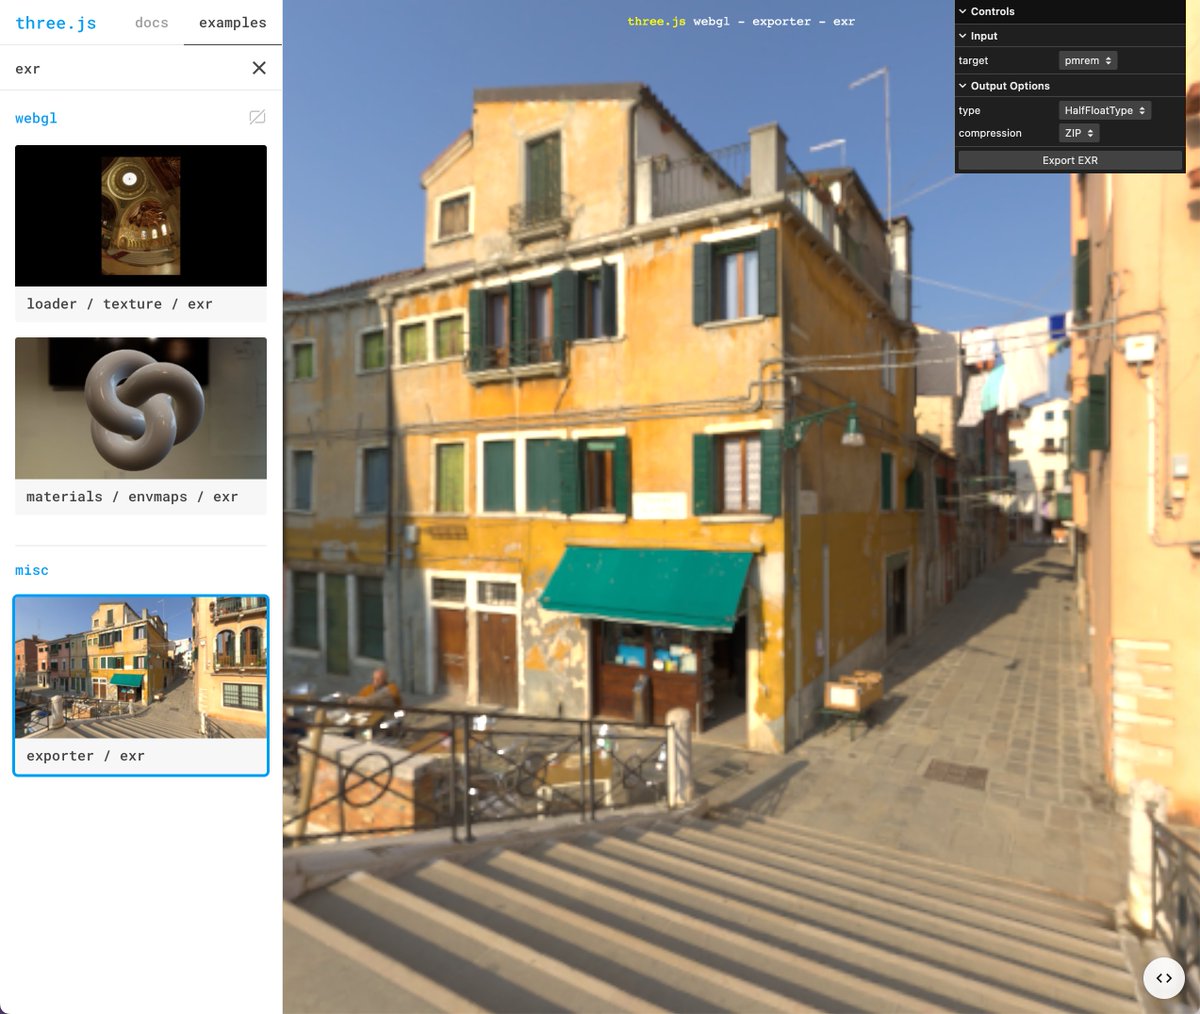Click the loader / texture / exr title

(x=119, y=304)
